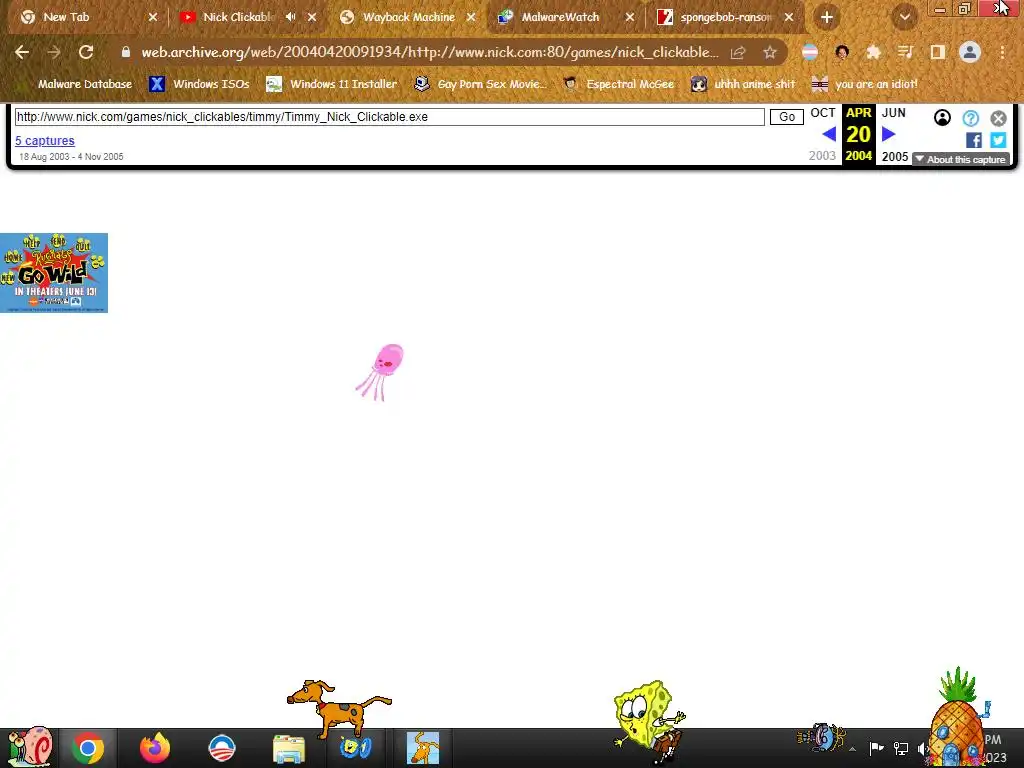
Task: Open File Explorer folder in taskbar
Action: (x=289, y=749)
